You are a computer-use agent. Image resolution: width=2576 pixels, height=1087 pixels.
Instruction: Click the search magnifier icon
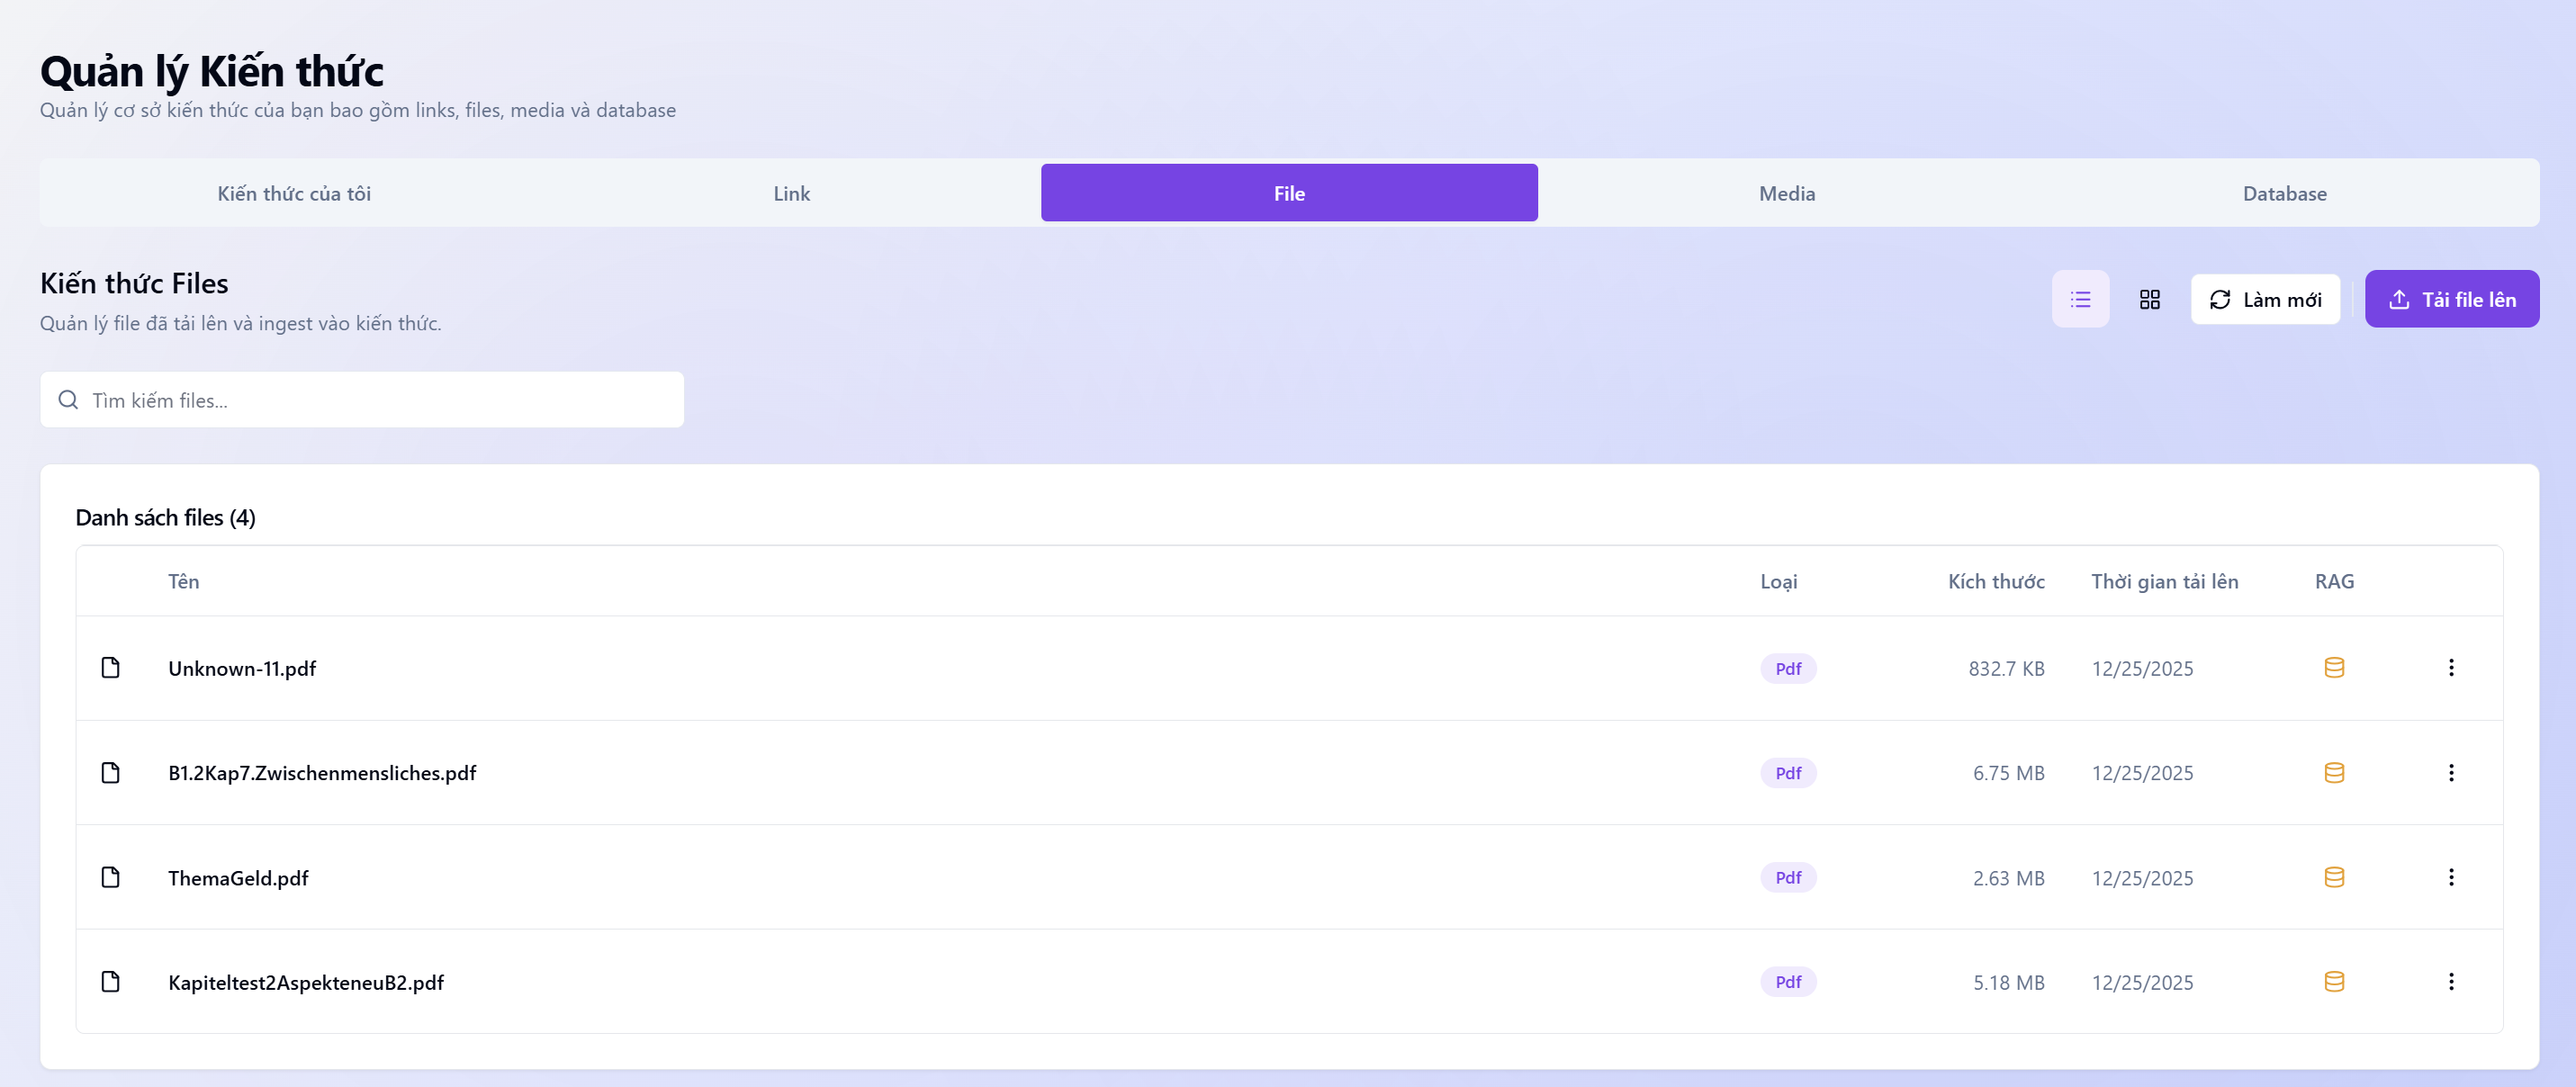pos(68,400)
